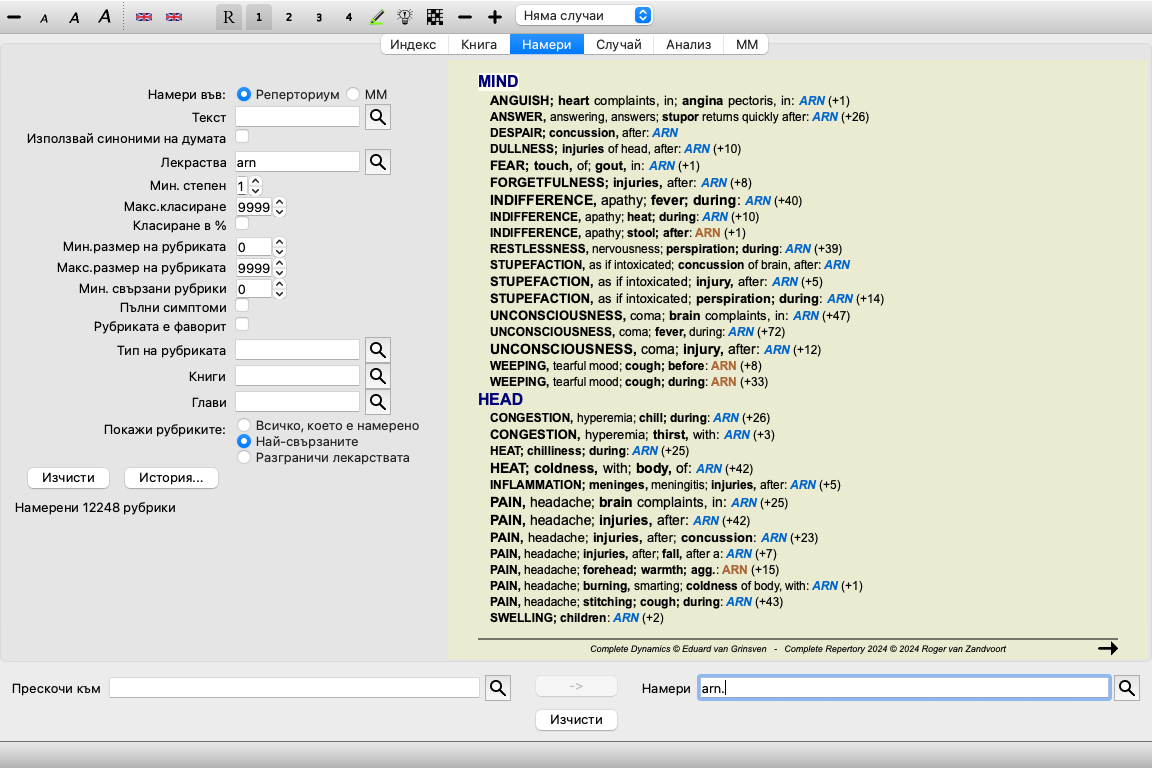This screenshot has height=768, width=1152.
Task: Enable the Пълни симптоми checkbox
Action: [x=242, y=305]
